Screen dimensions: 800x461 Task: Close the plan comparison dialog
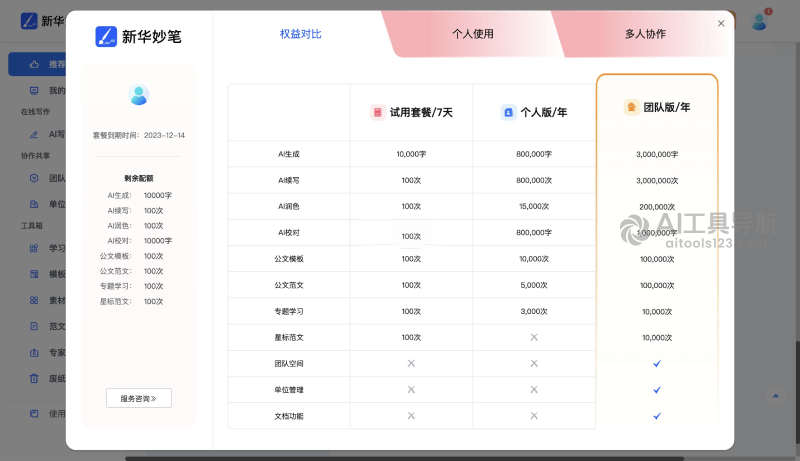(721, 23)
